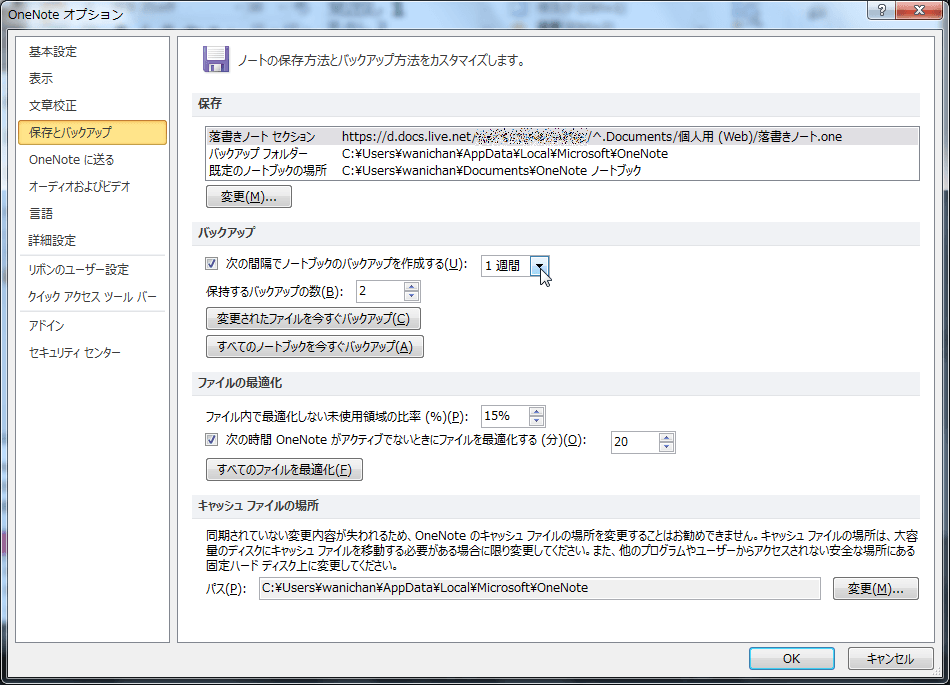Open the backup interval dropdown showing 1 週間
This screenshot has width=950, height=685.
(539, 265)
